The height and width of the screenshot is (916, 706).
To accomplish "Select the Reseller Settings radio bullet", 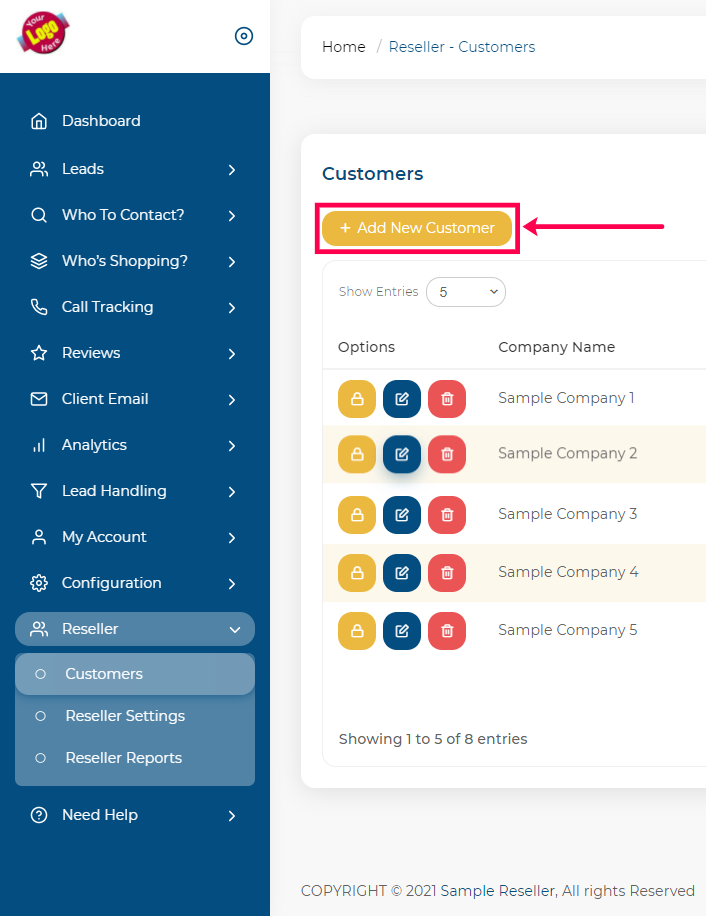I will tap(40, 716).
